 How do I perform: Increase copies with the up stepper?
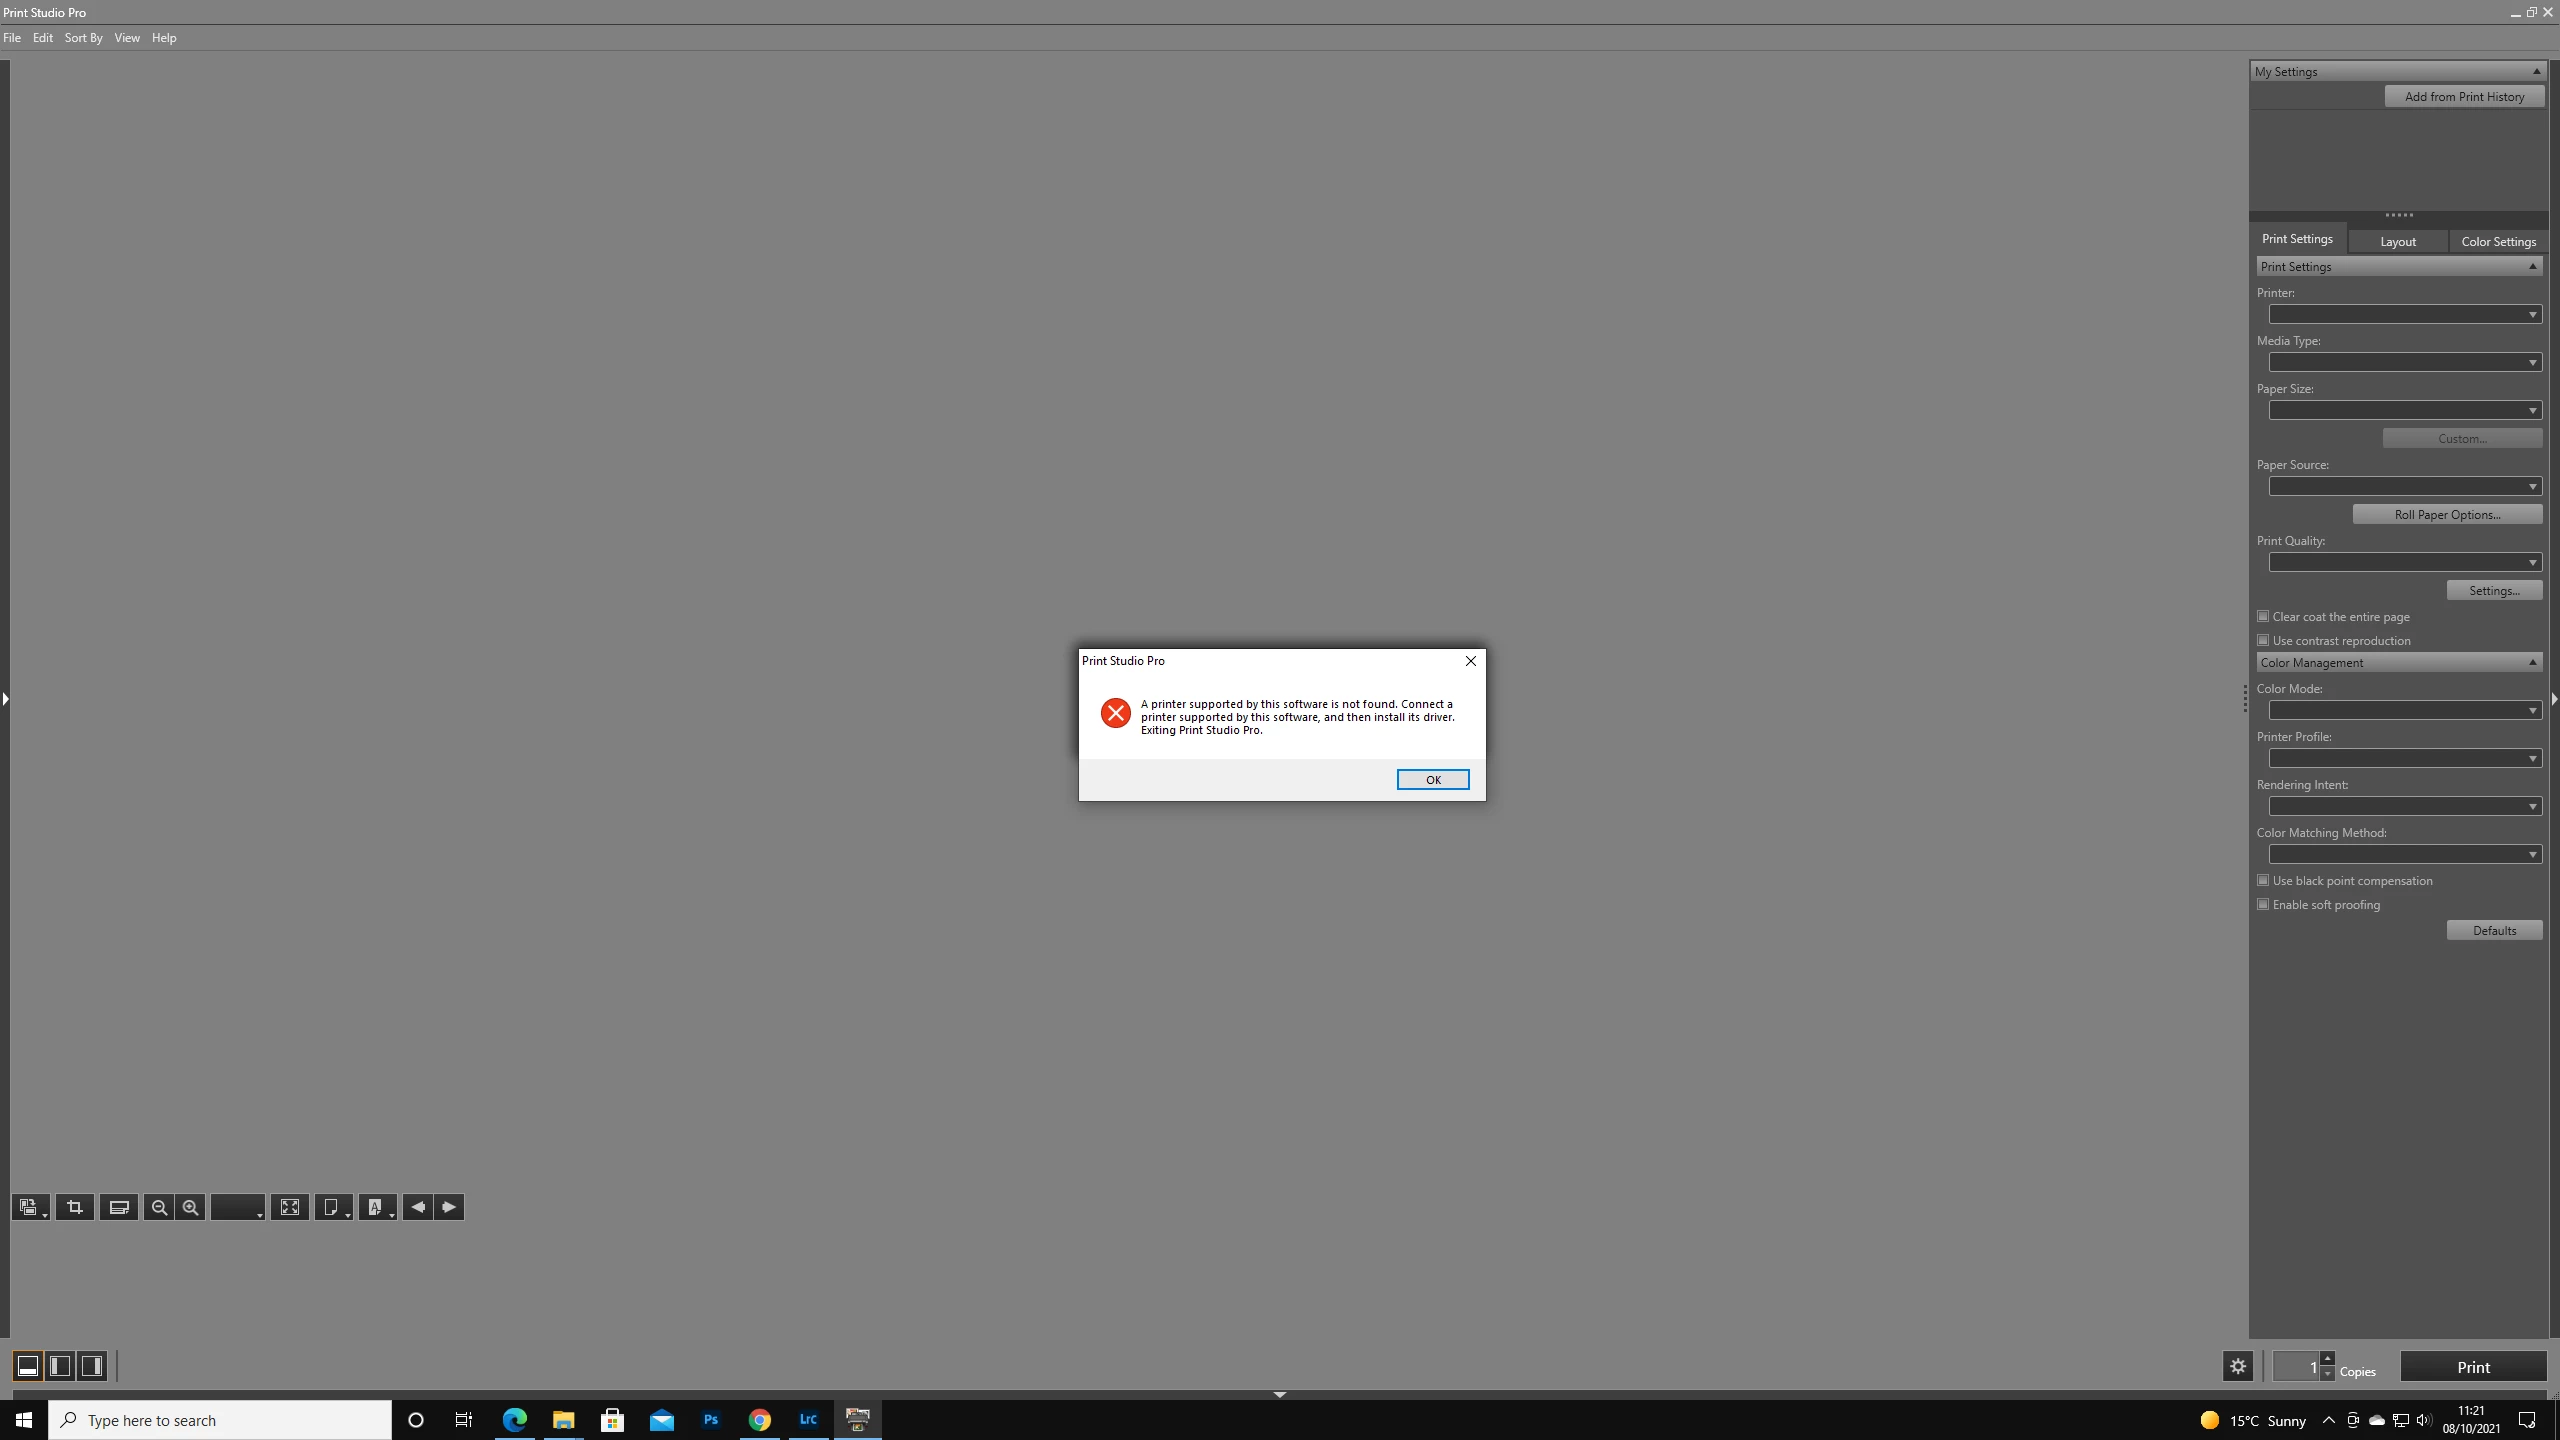(2327, 1359)
